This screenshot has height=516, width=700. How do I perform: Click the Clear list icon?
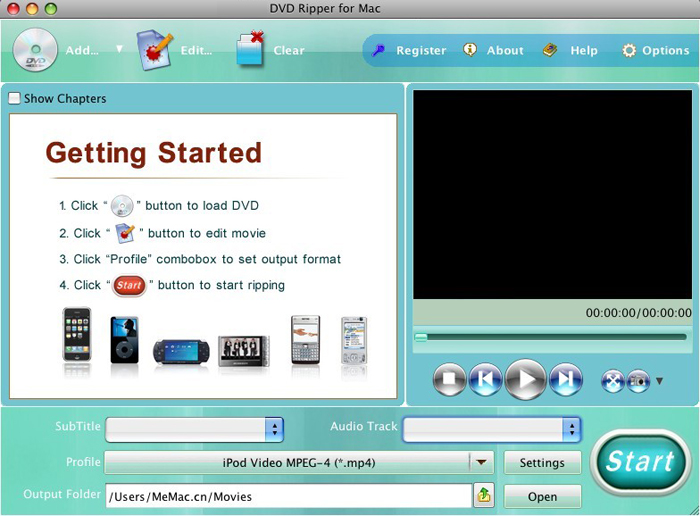coord(250,49)
